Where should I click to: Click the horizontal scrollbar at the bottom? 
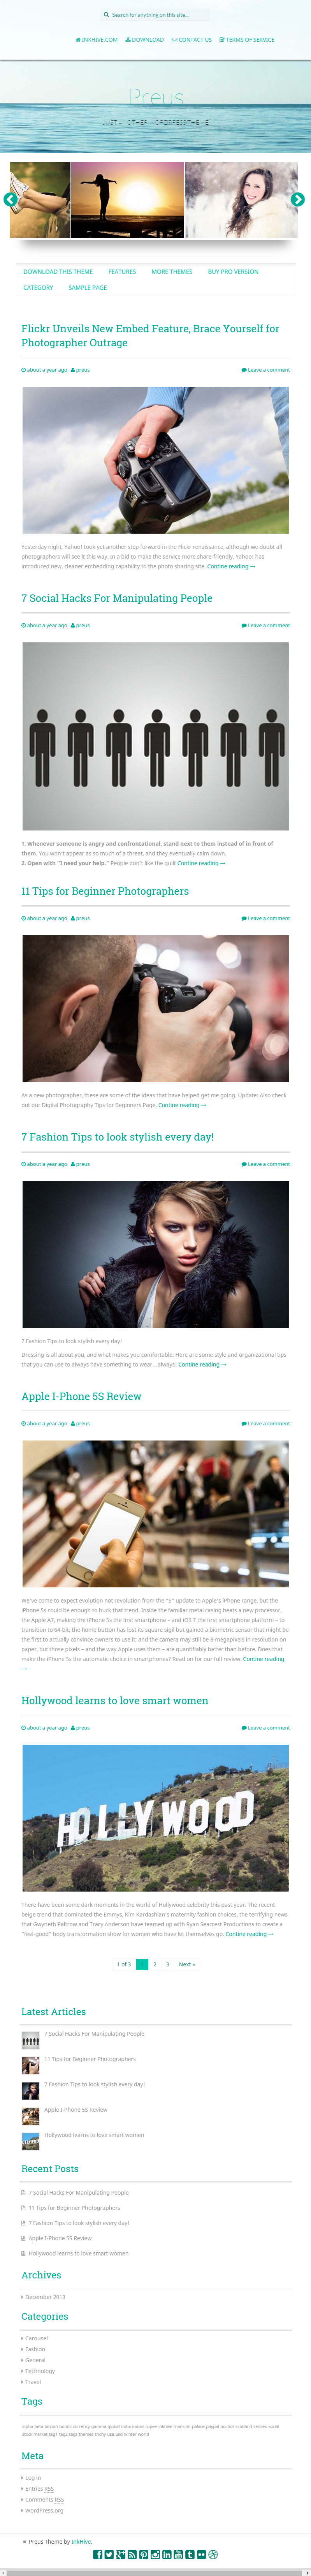[155, 2571]
